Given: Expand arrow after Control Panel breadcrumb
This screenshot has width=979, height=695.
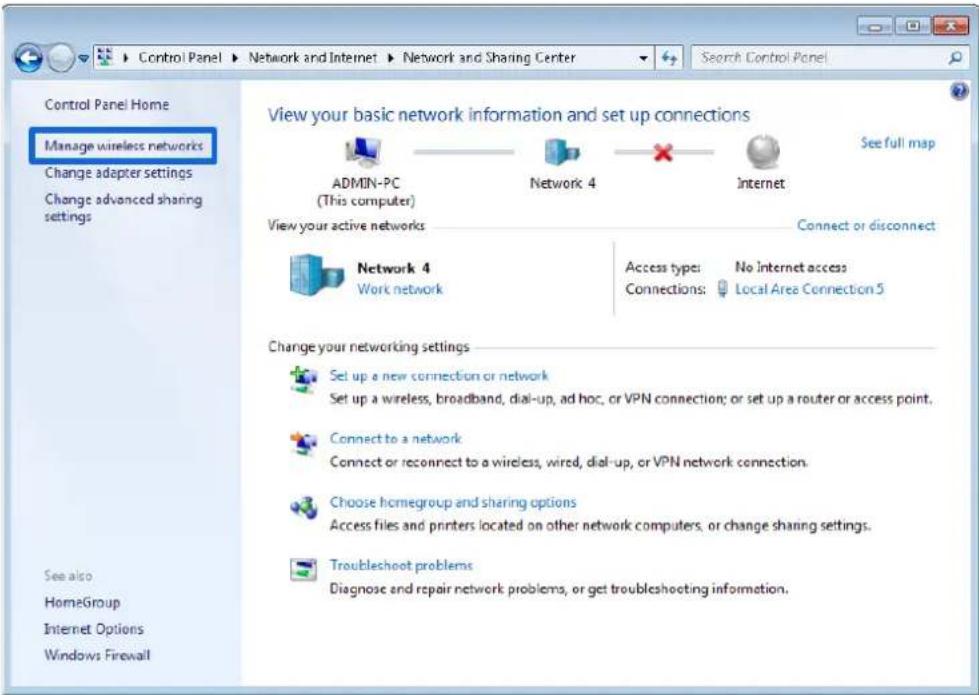Looking at the screenshot, I should tap(235, 58).
